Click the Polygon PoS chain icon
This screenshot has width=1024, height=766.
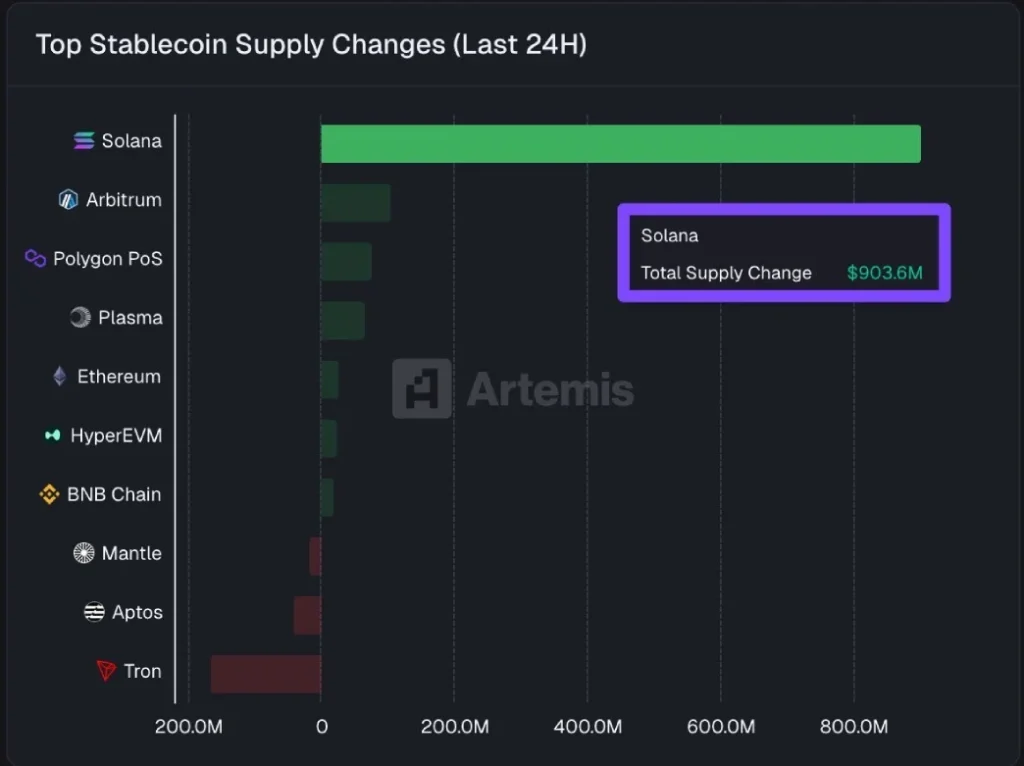[x=36, y=259]
